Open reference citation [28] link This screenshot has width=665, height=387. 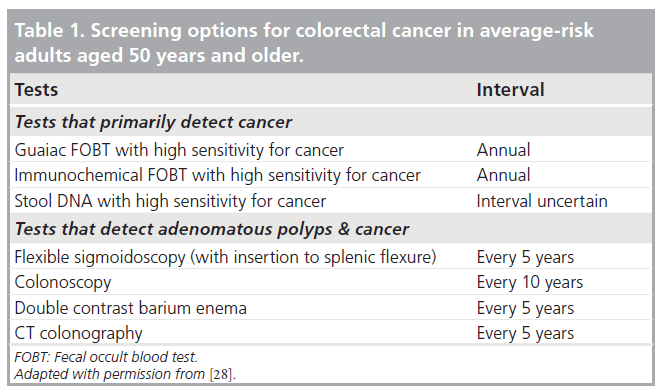221,374
